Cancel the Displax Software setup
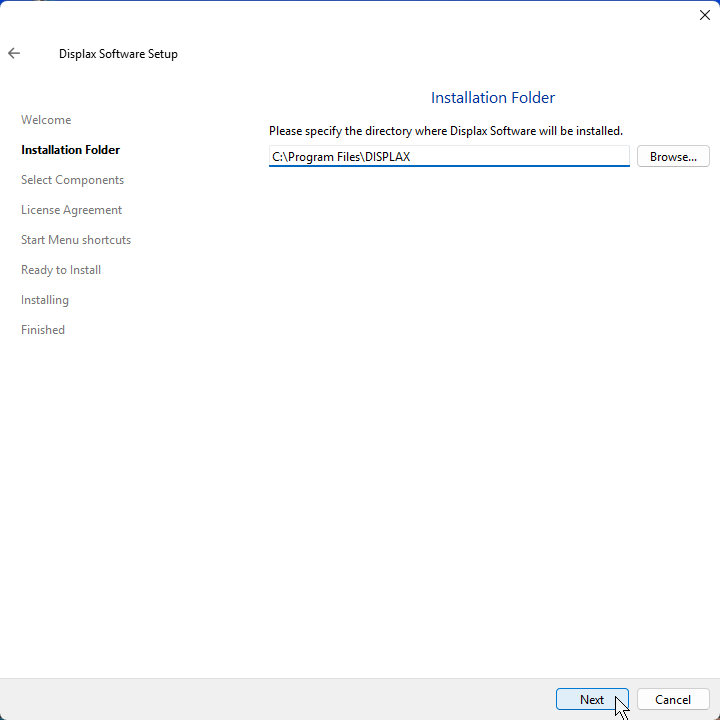This screenshot has width=720, height=720. tap(673, 700)
